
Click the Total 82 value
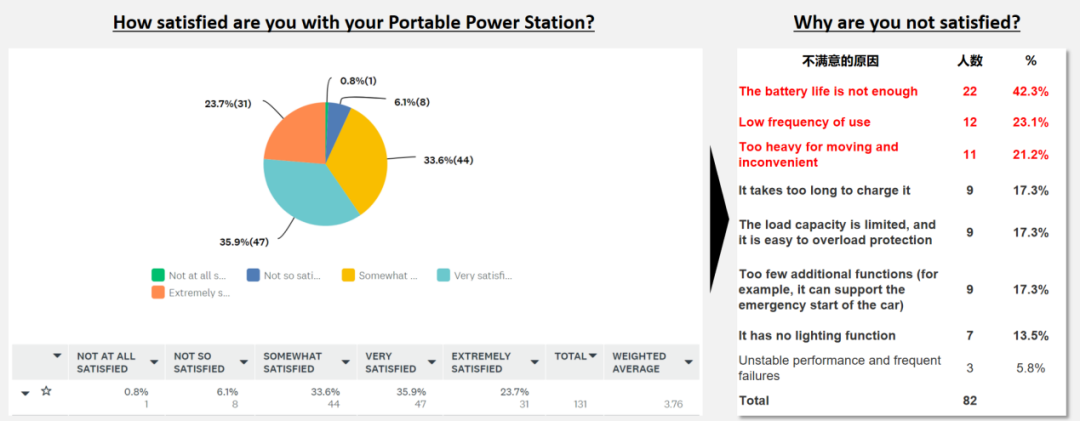[969, 400]
